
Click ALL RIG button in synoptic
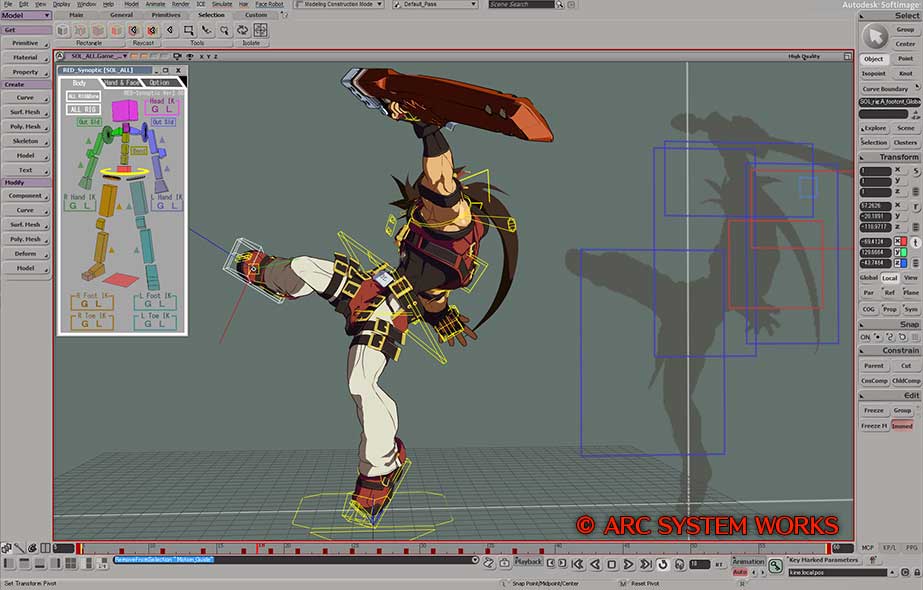(x=83, y=109)
